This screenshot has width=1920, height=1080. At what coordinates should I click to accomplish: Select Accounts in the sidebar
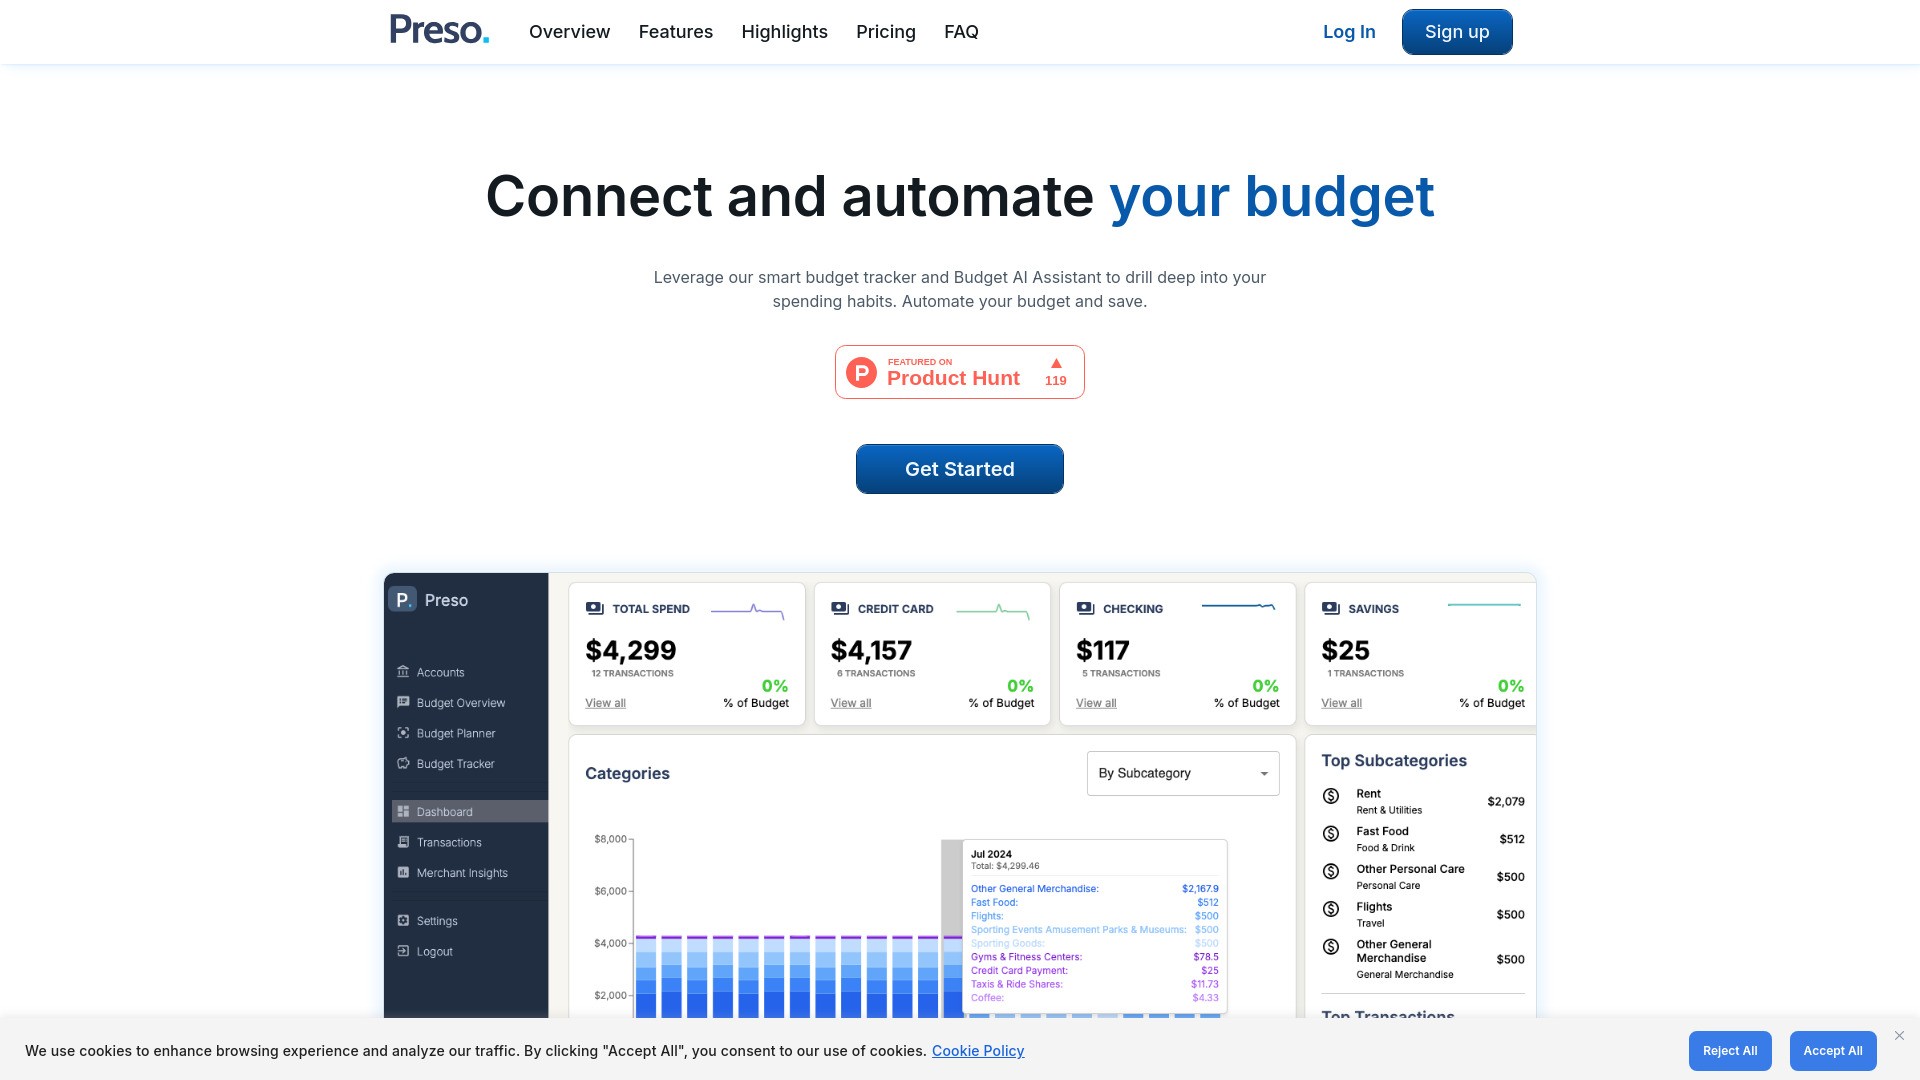coord(440,672)
